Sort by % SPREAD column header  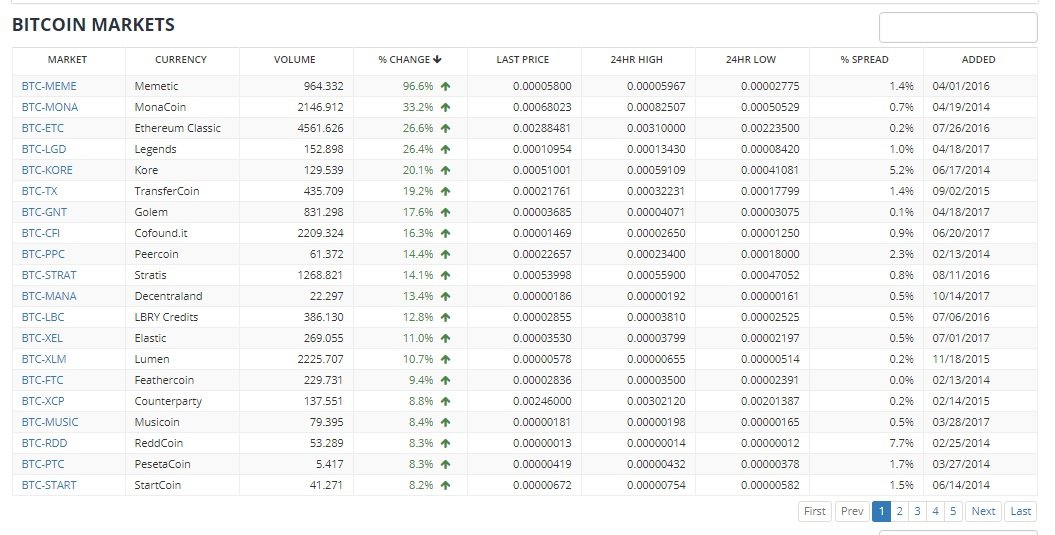click(x=865, y=59)
